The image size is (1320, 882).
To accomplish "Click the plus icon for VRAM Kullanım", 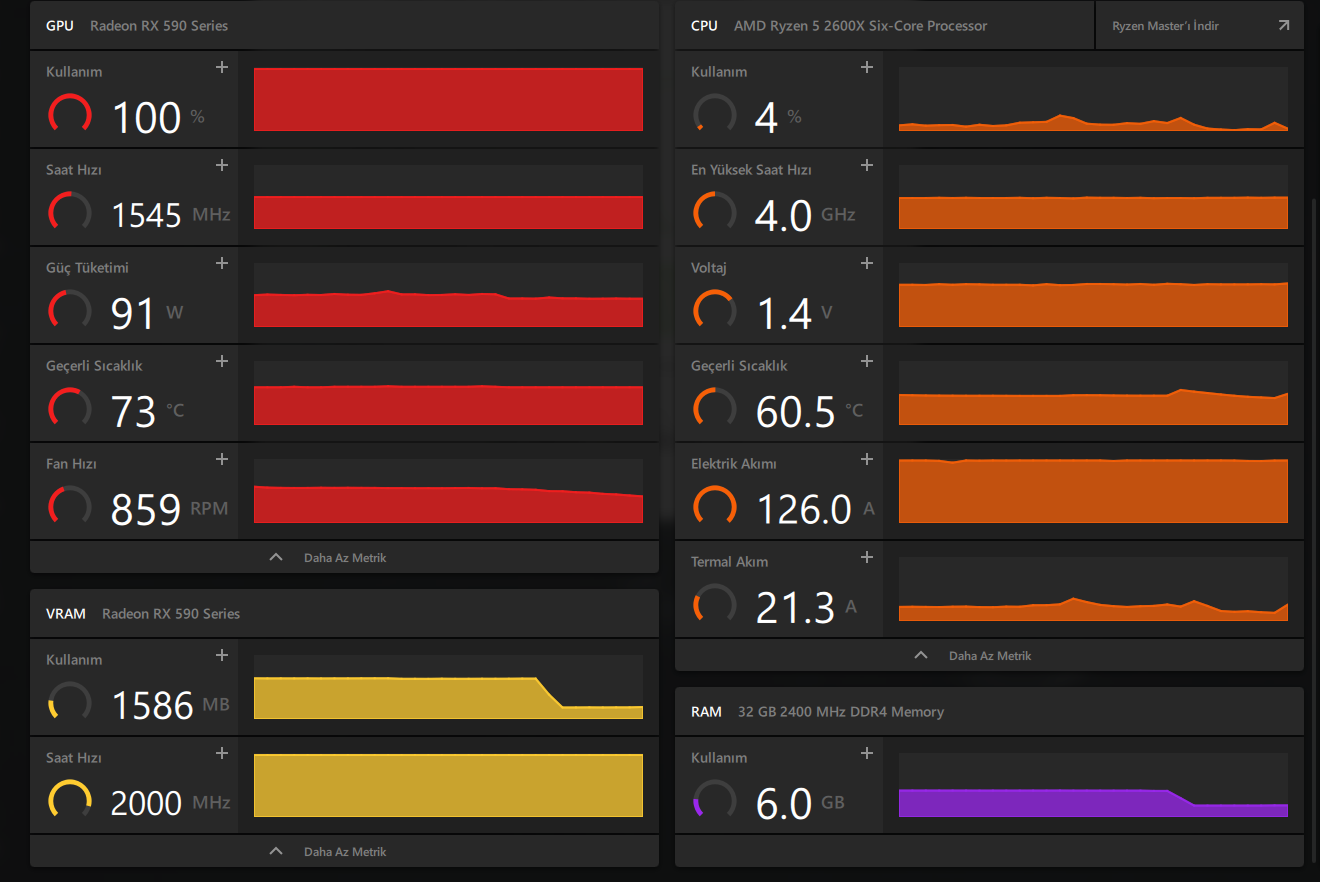I will [222, 655].
